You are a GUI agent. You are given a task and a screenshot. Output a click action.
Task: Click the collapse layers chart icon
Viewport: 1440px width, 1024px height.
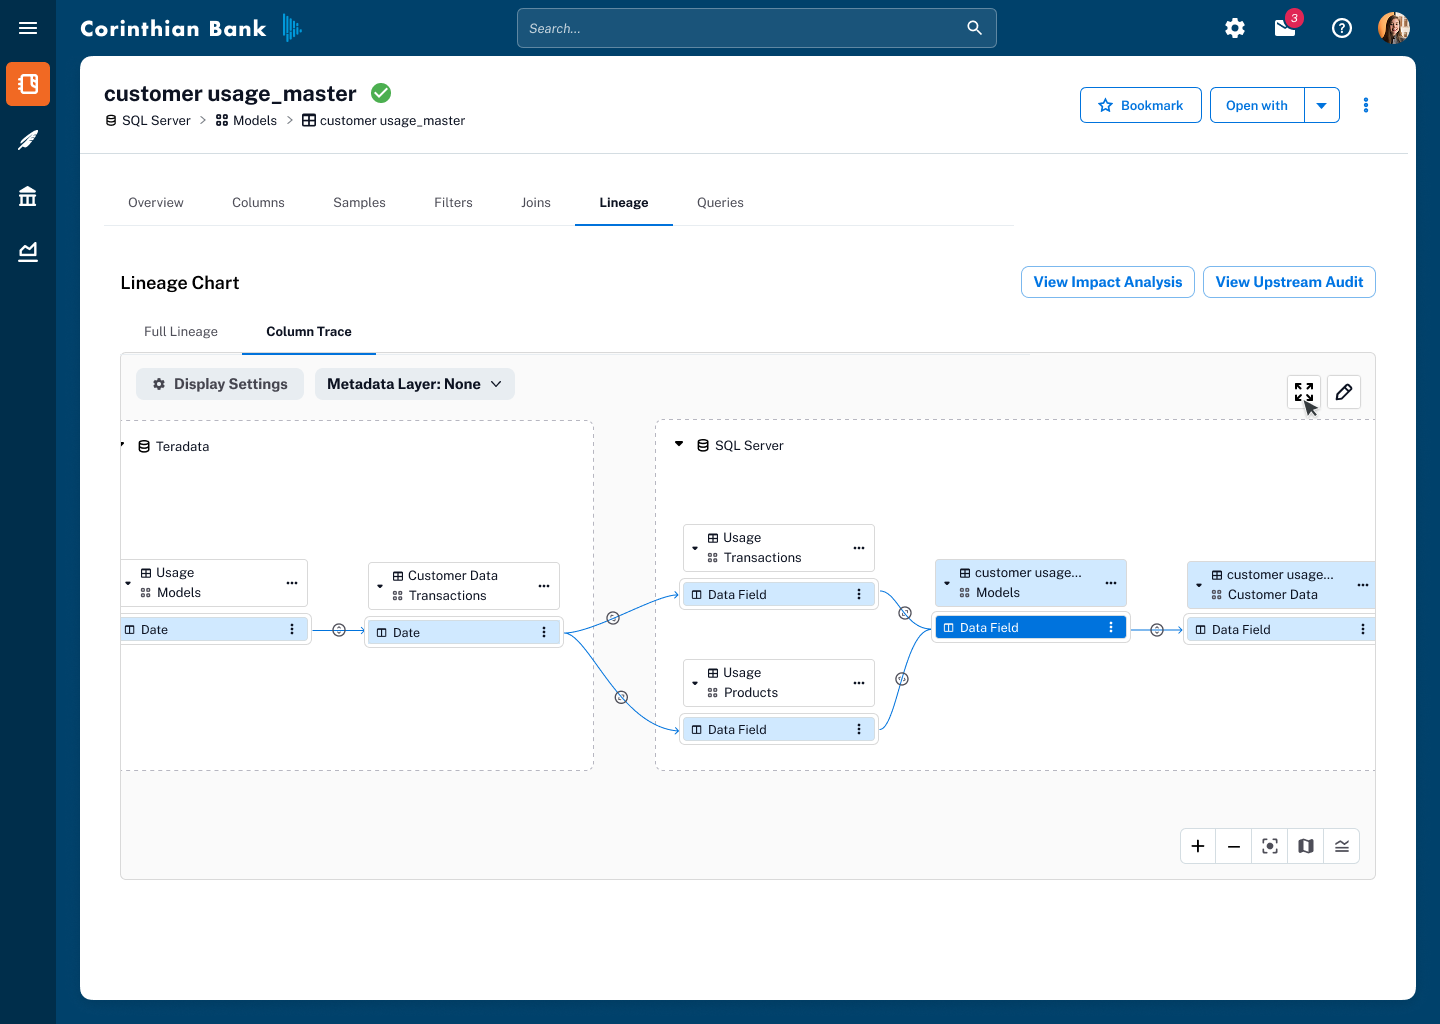1342,846
